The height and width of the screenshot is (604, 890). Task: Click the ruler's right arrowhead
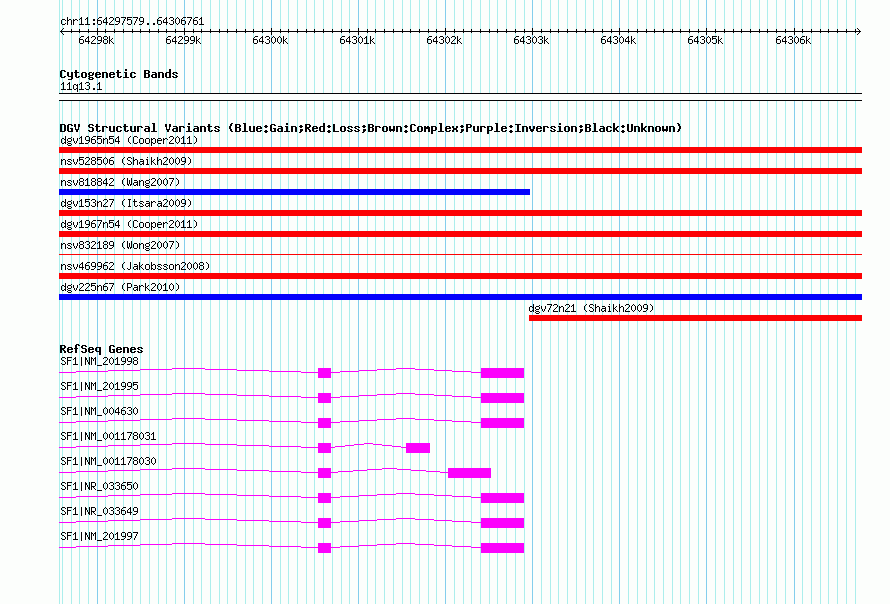pos(859,31)
